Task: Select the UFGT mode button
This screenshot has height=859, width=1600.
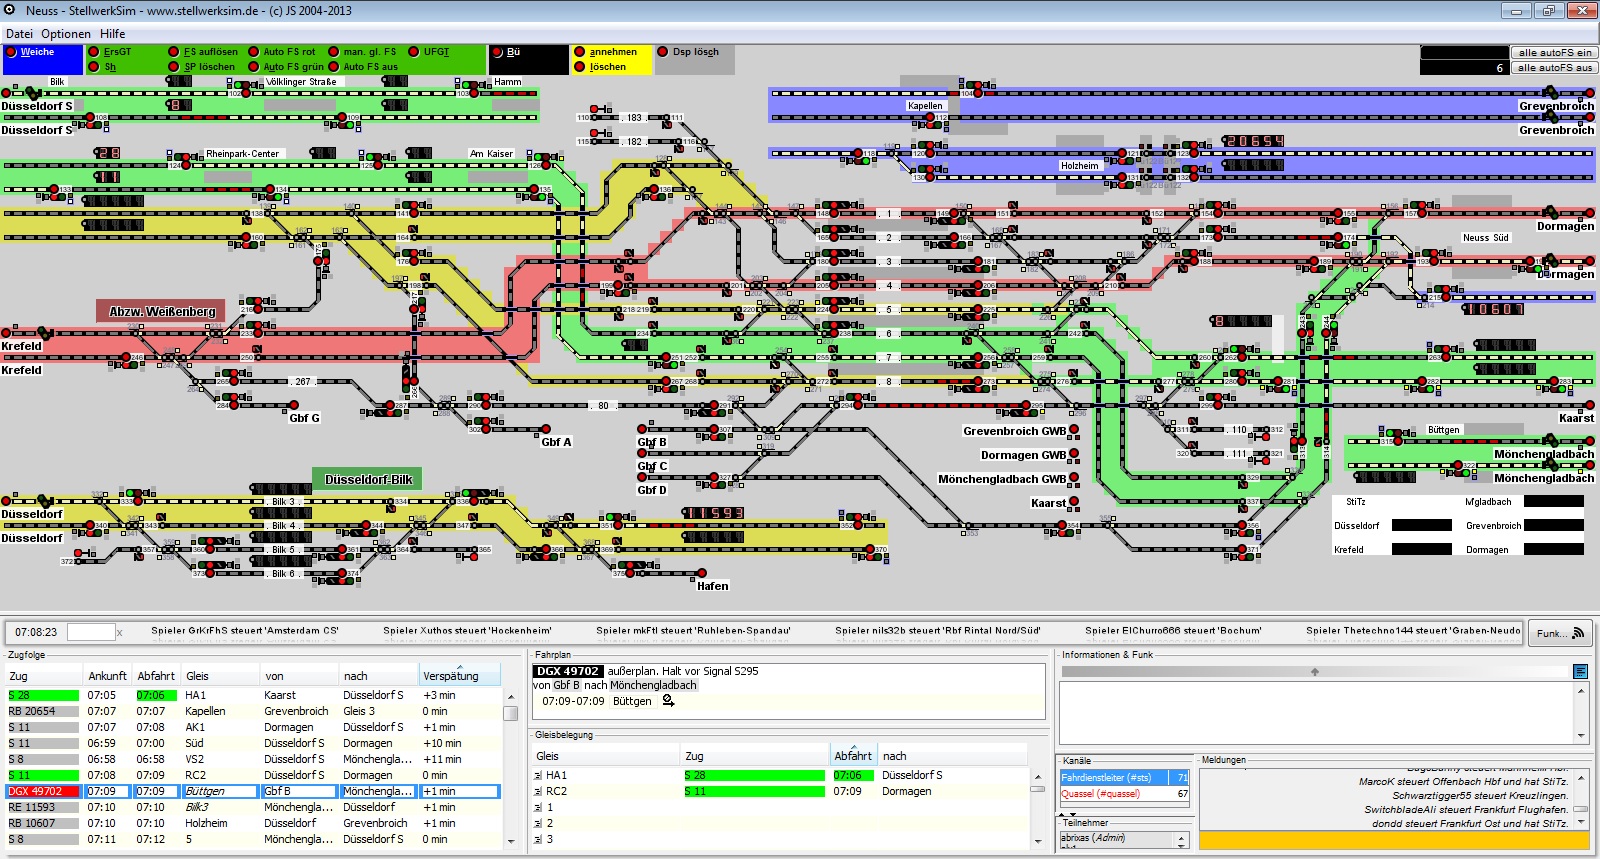Action: tap(429, 52)
